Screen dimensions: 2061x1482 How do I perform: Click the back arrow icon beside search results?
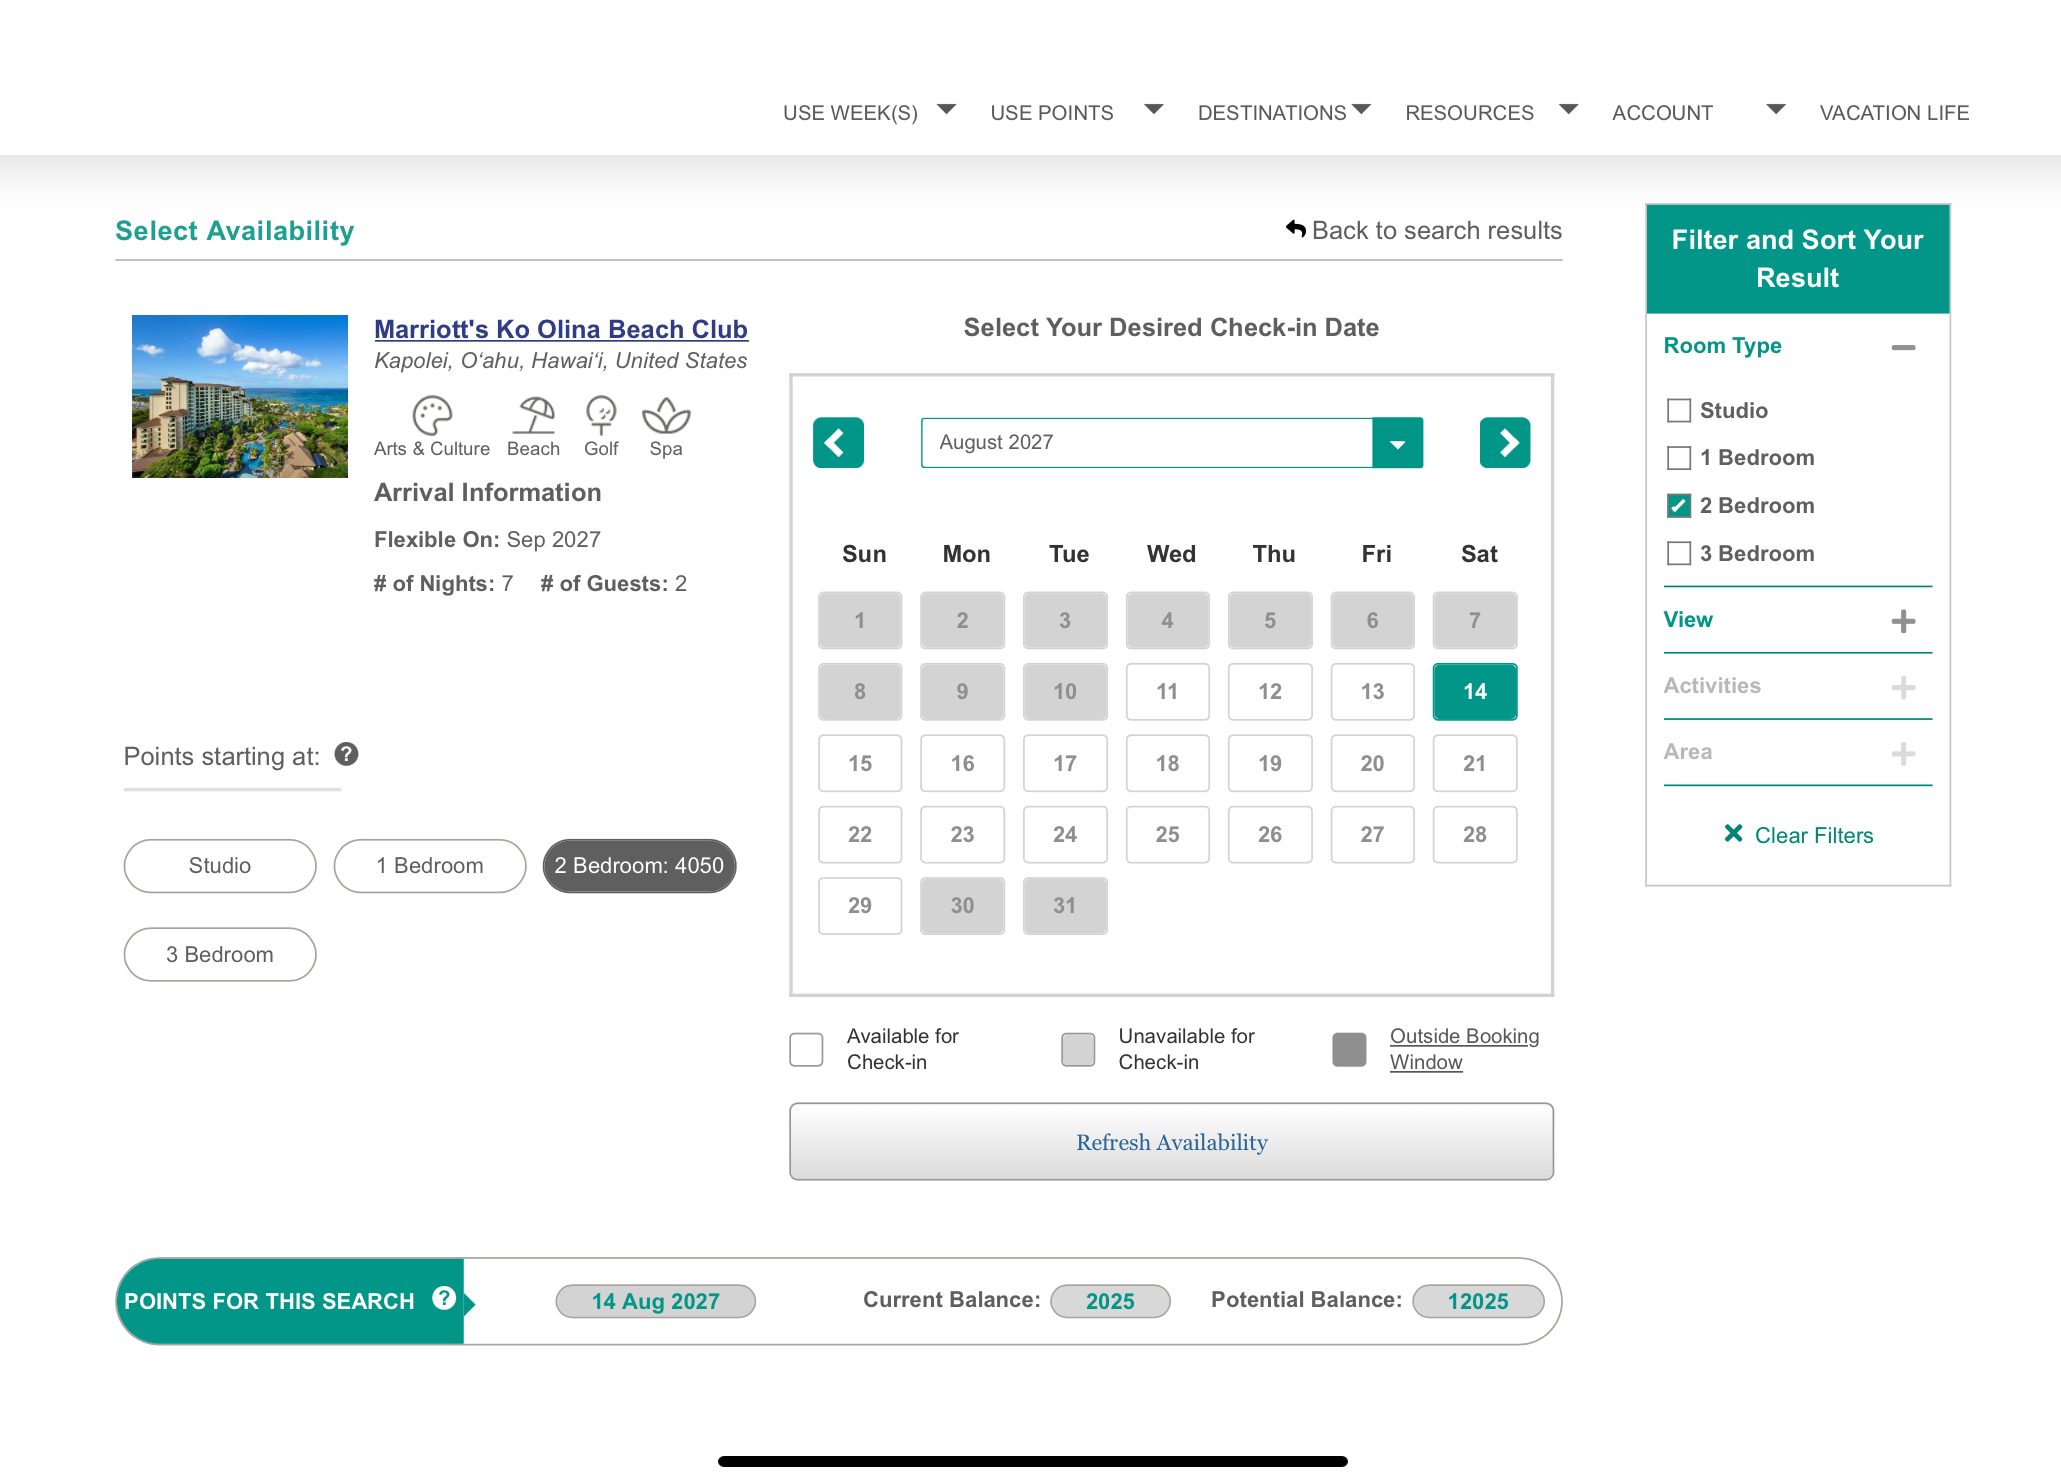[x=1296, y=229]
